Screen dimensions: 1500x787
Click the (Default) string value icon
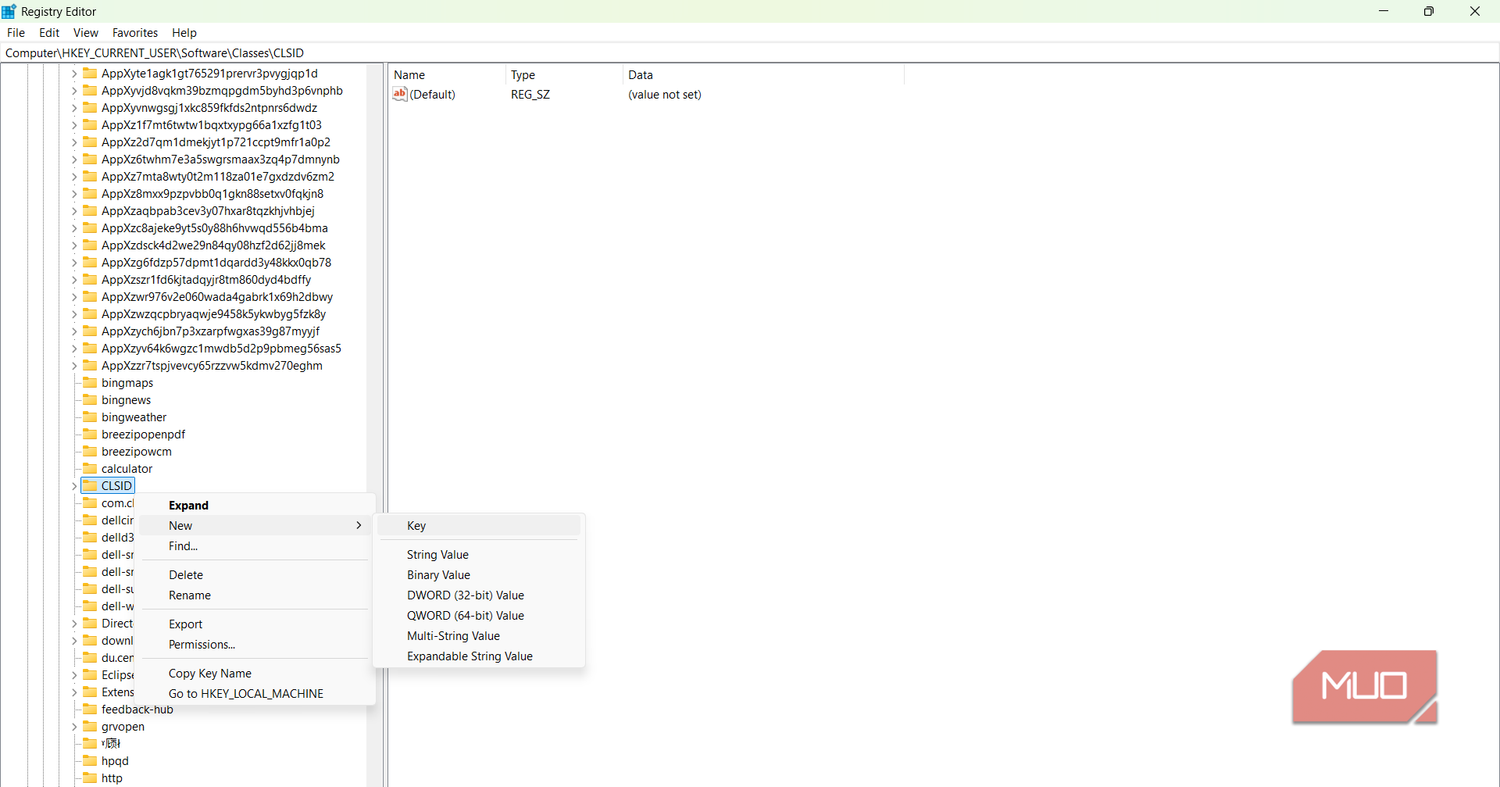click(400, 94)
